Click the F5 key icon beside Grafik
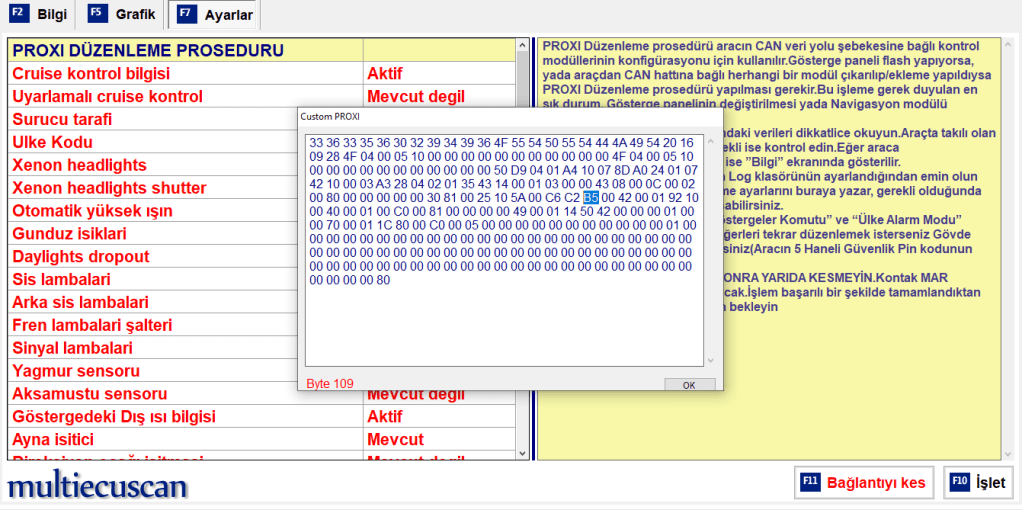1022x510 pixels. (x=97, y=14)
